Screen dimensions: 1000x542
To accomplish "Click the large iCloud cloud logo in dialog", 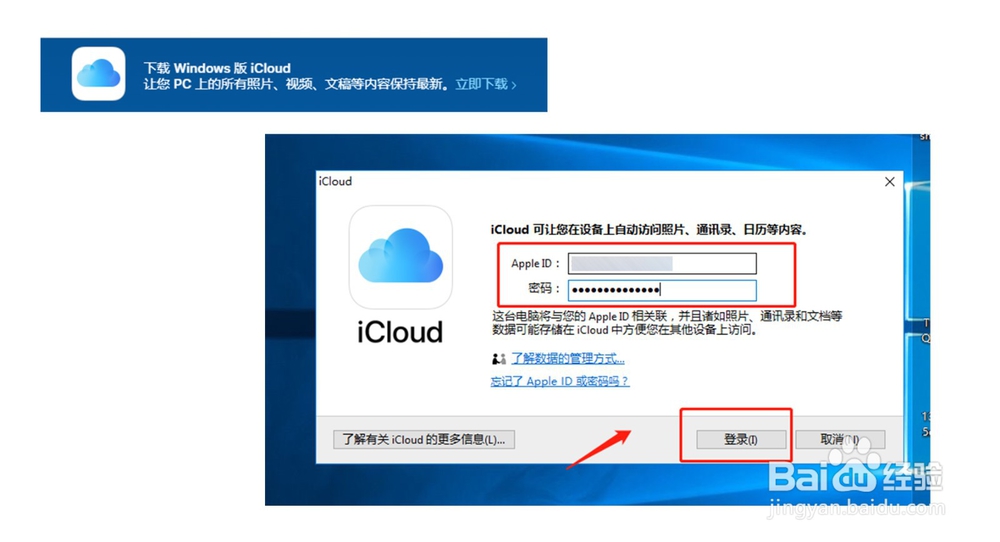I will (401, 257).
